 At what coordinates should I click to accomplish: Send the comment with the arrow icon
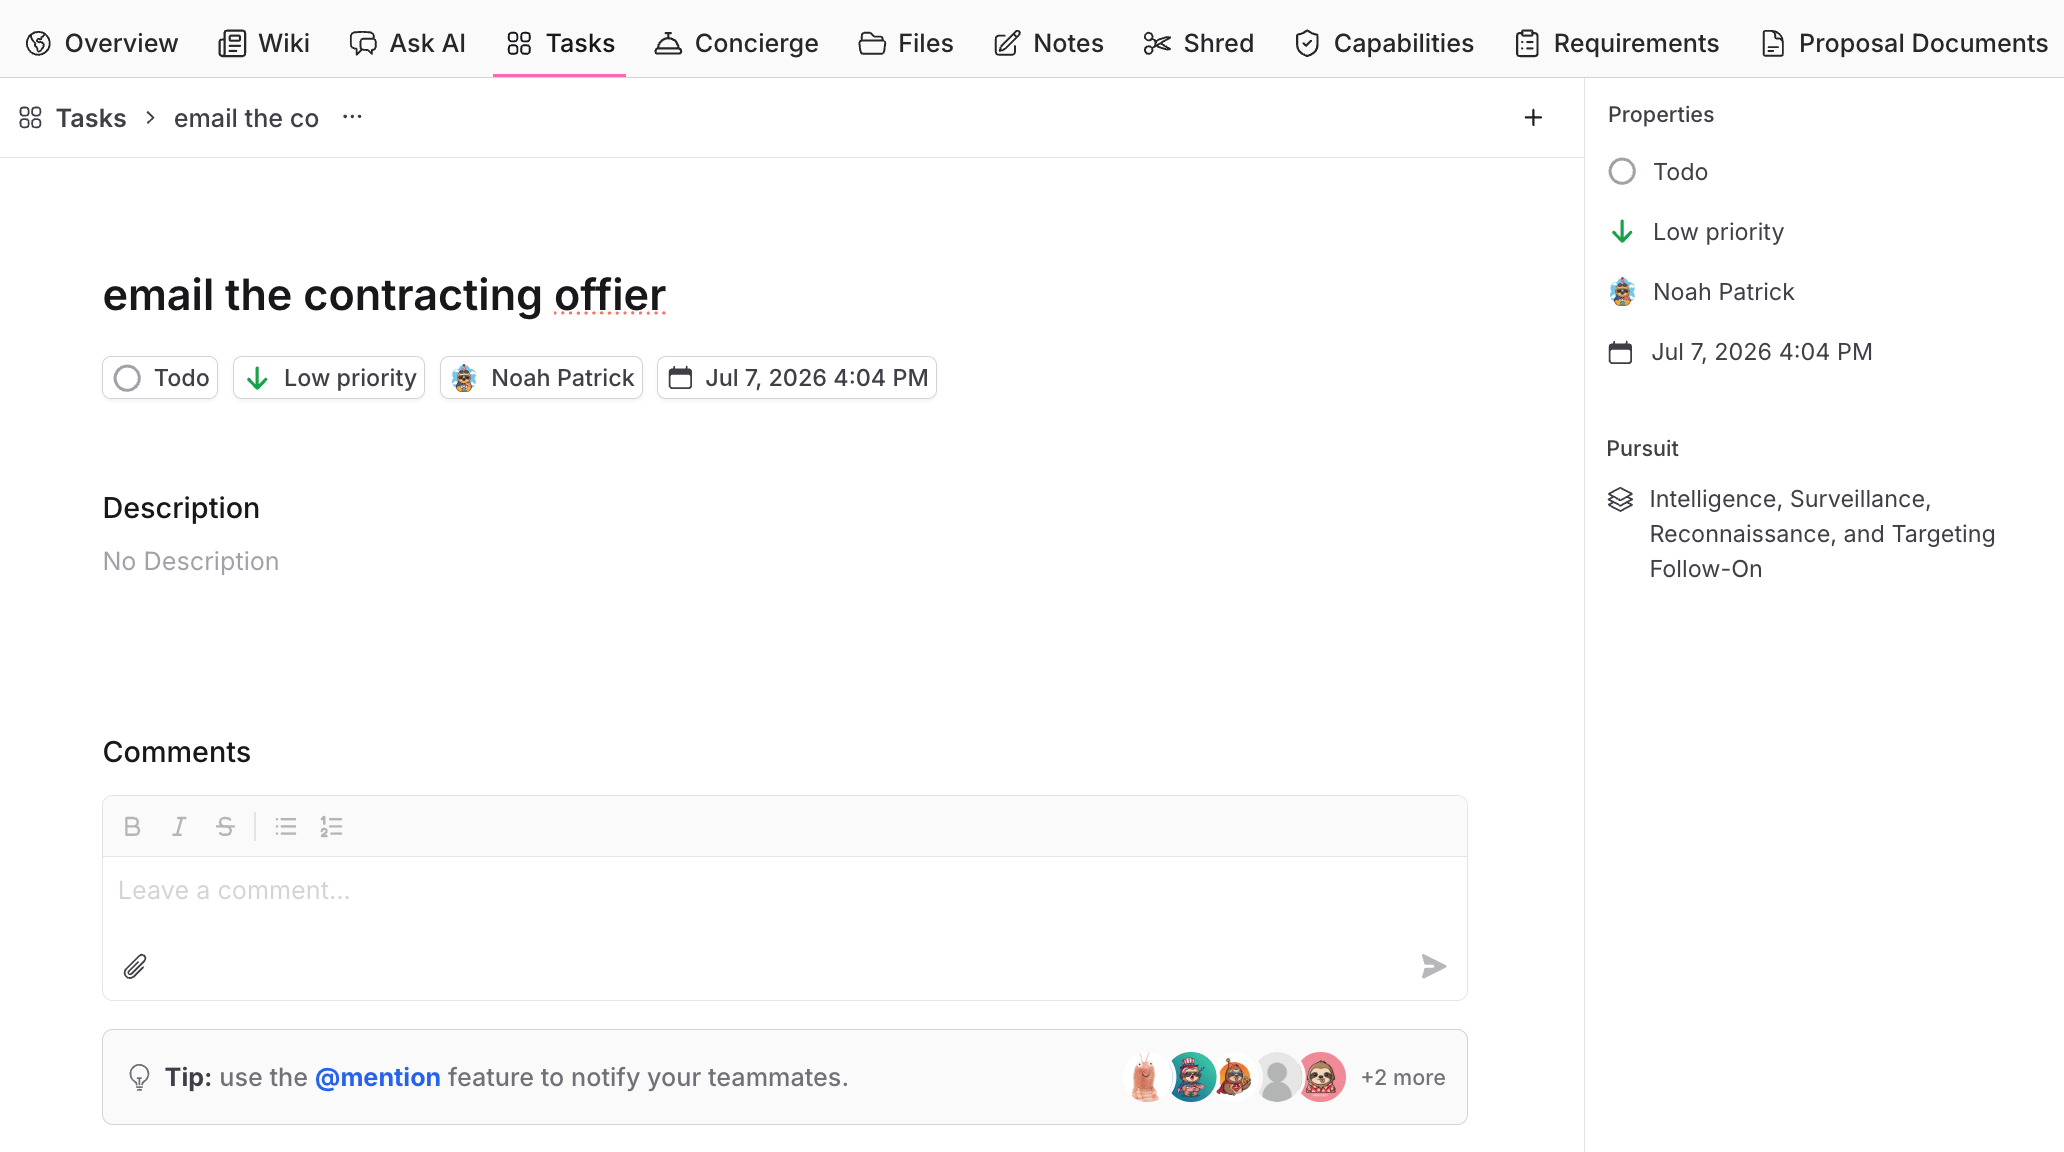click(x=1434, y=966)
